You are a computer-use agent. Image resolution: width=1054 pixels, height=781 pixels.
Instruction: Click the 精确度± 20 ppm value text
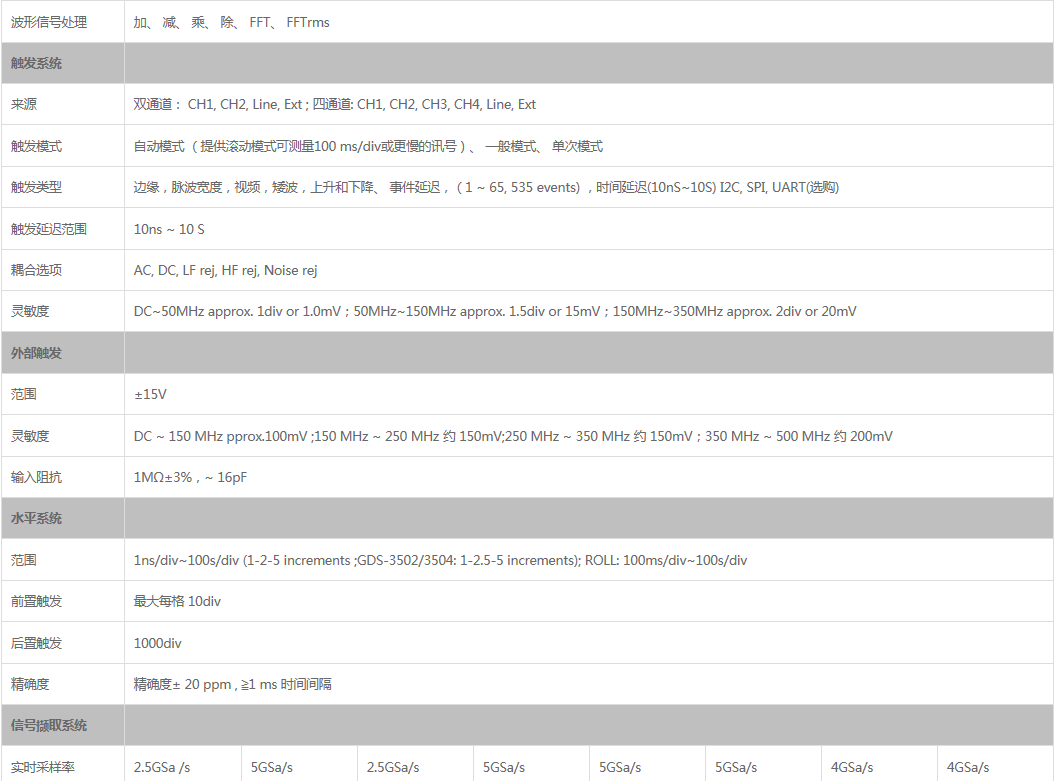(232, 684)
